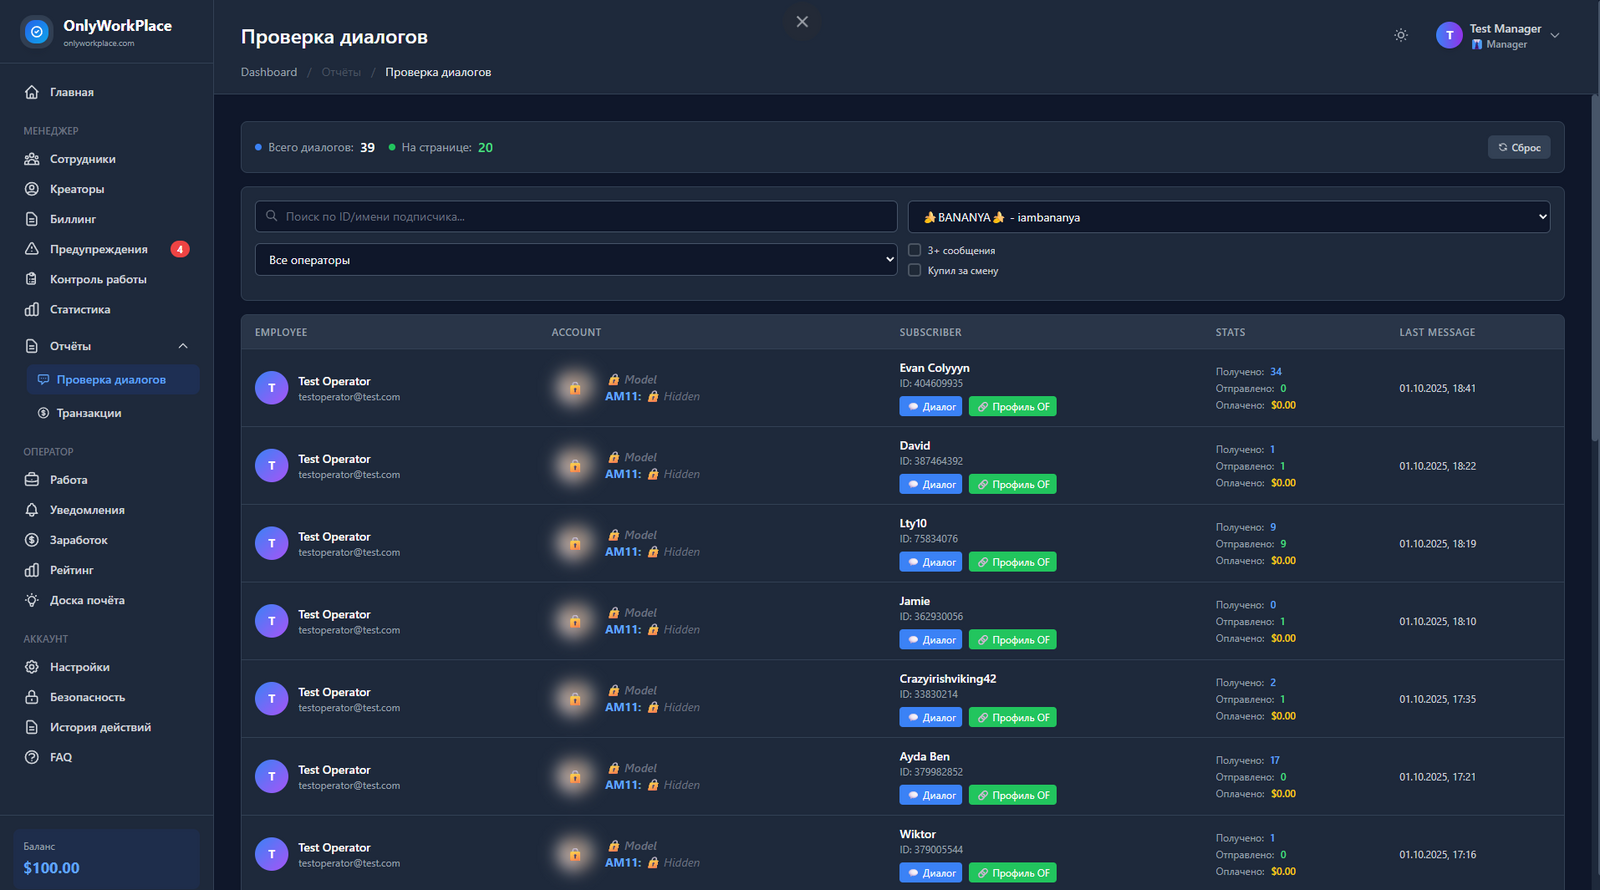
Task: Click the locked account avatar in Evan Colyyyn's row
Action: click(575, 388)
